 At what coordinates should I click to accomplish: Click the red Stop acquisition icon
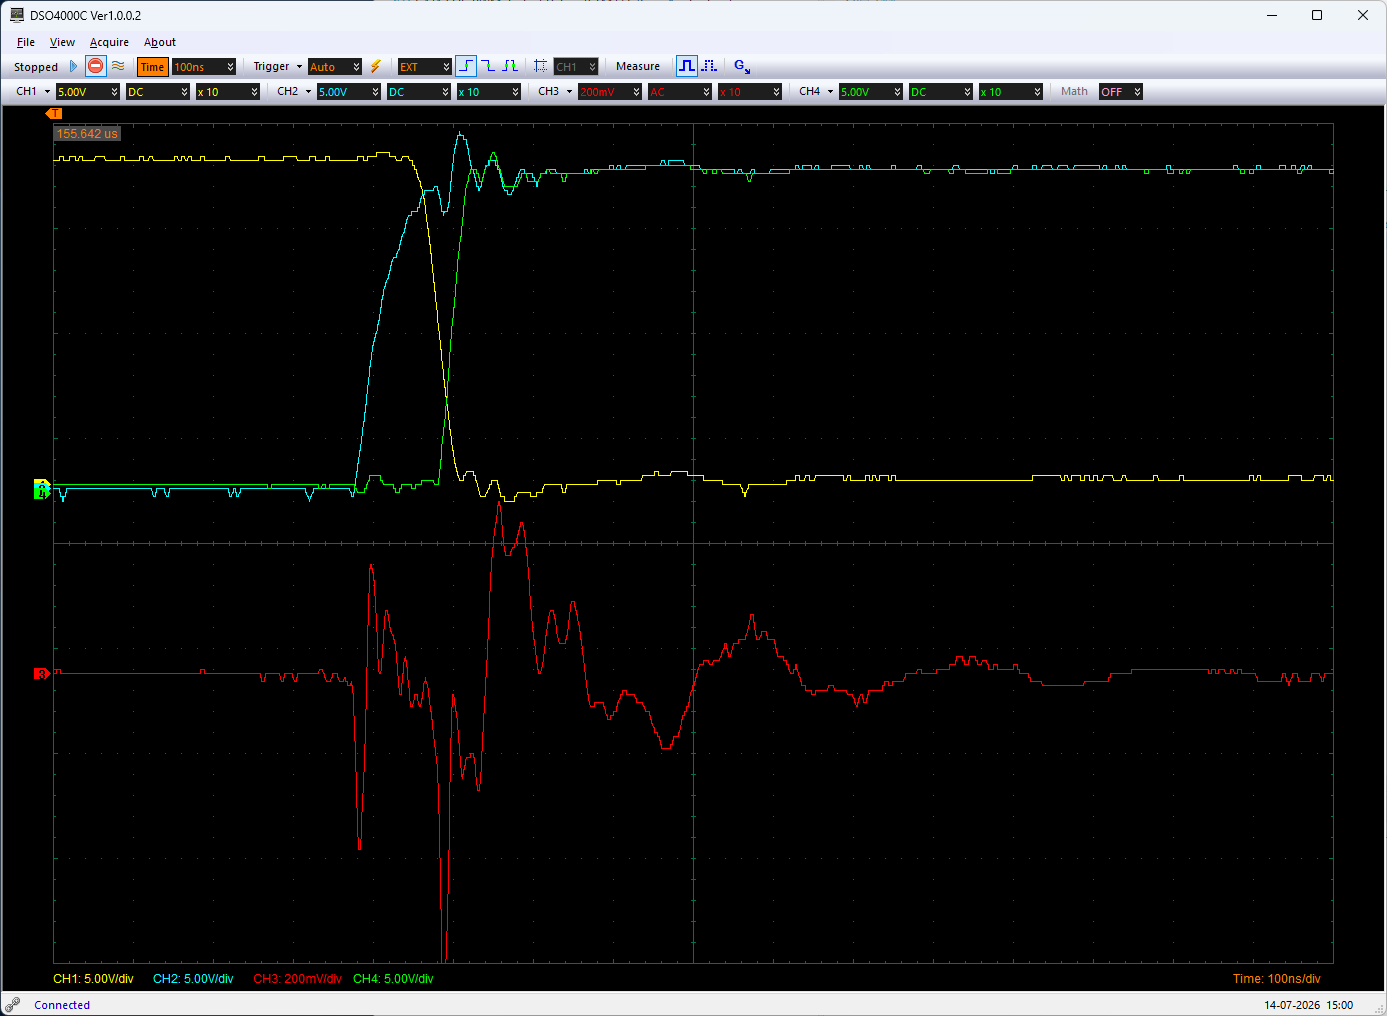point(95,66)
